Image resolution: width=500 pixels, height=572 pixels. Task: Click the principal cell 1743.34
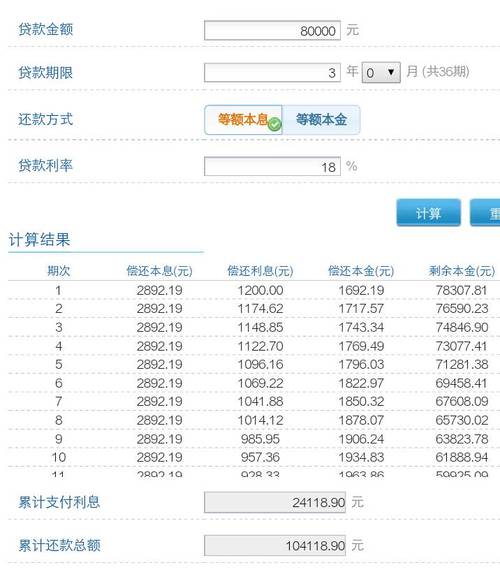[x=361, y=327]
